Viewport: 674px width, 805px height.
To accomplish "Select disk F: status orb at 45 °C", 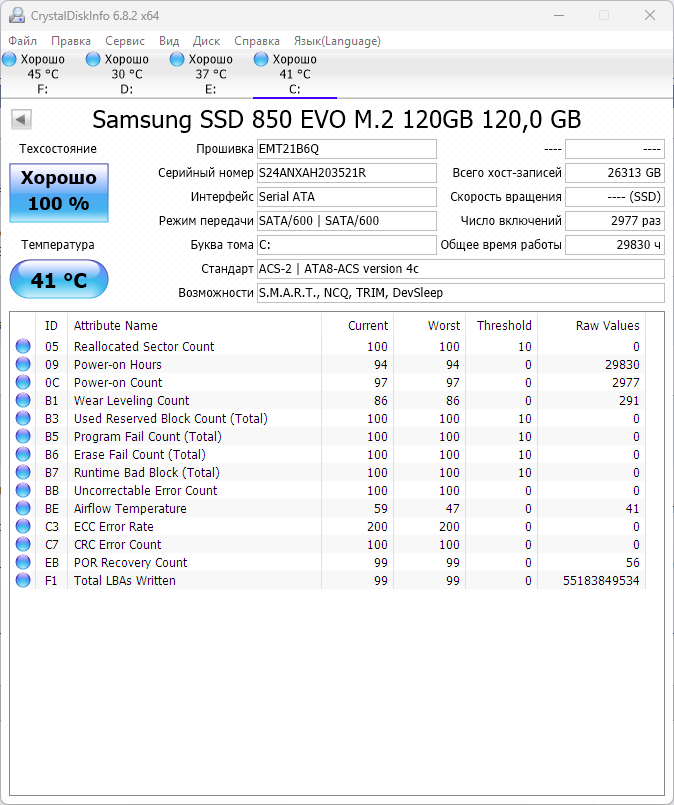I will point(9,59).
